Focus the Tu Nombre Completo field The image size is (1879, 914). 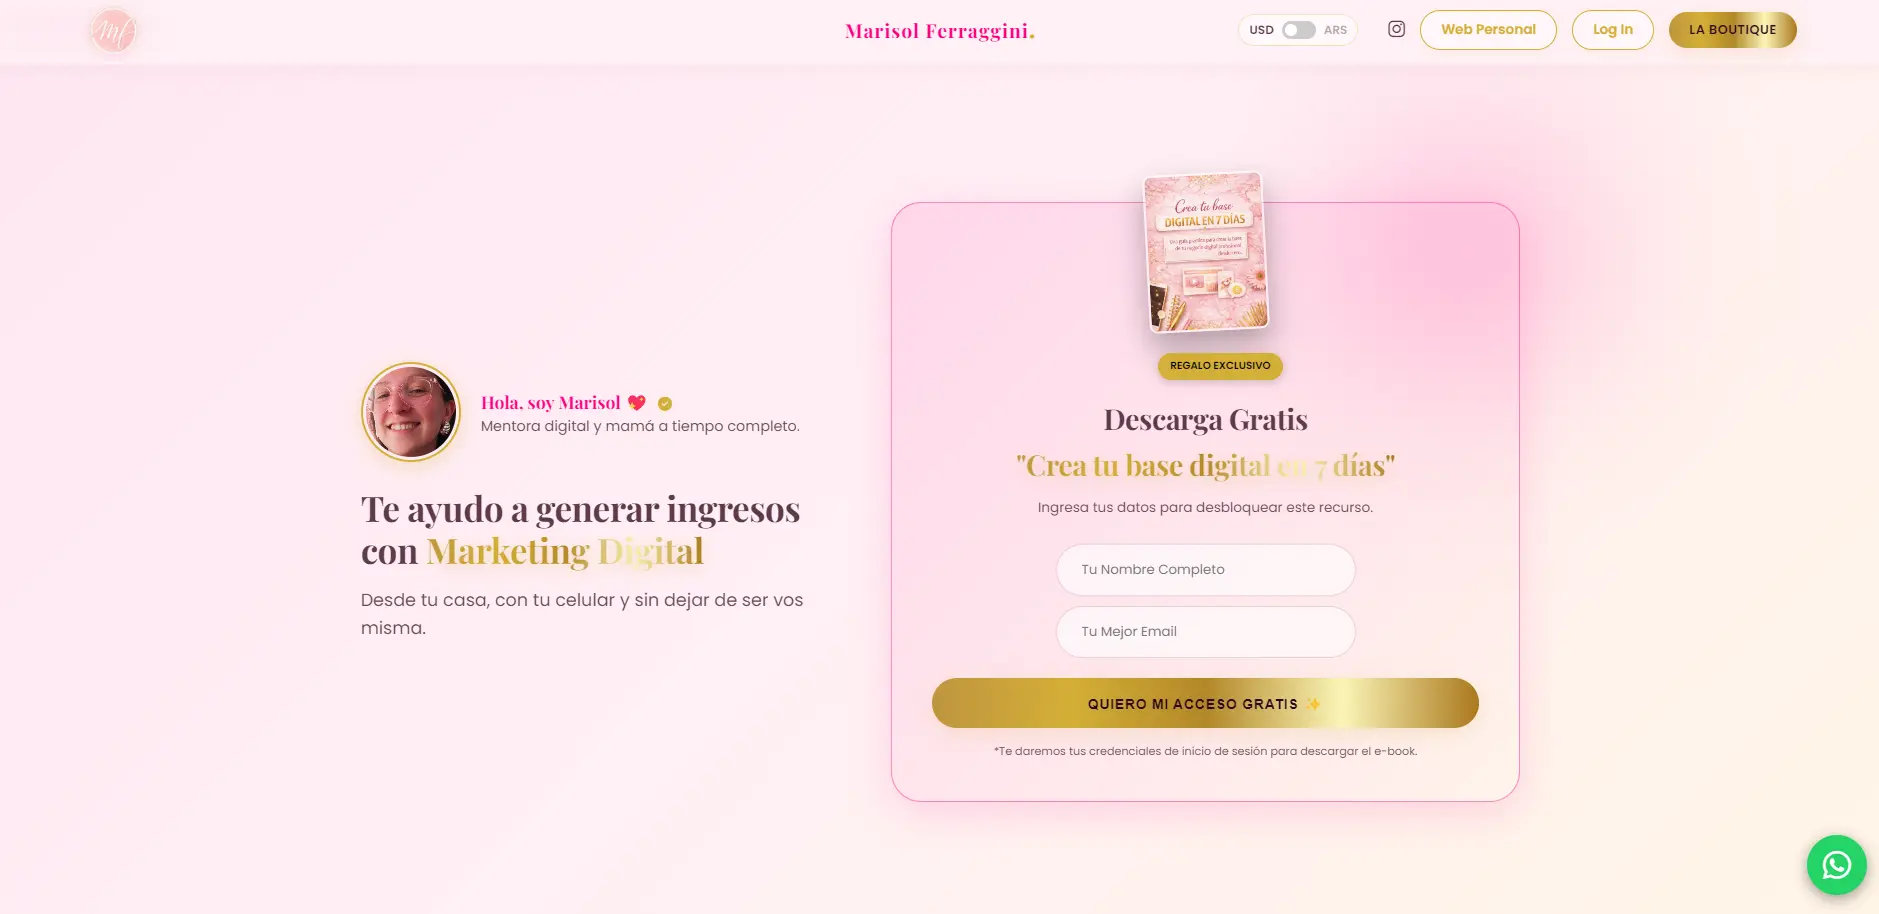point(1205,570)
